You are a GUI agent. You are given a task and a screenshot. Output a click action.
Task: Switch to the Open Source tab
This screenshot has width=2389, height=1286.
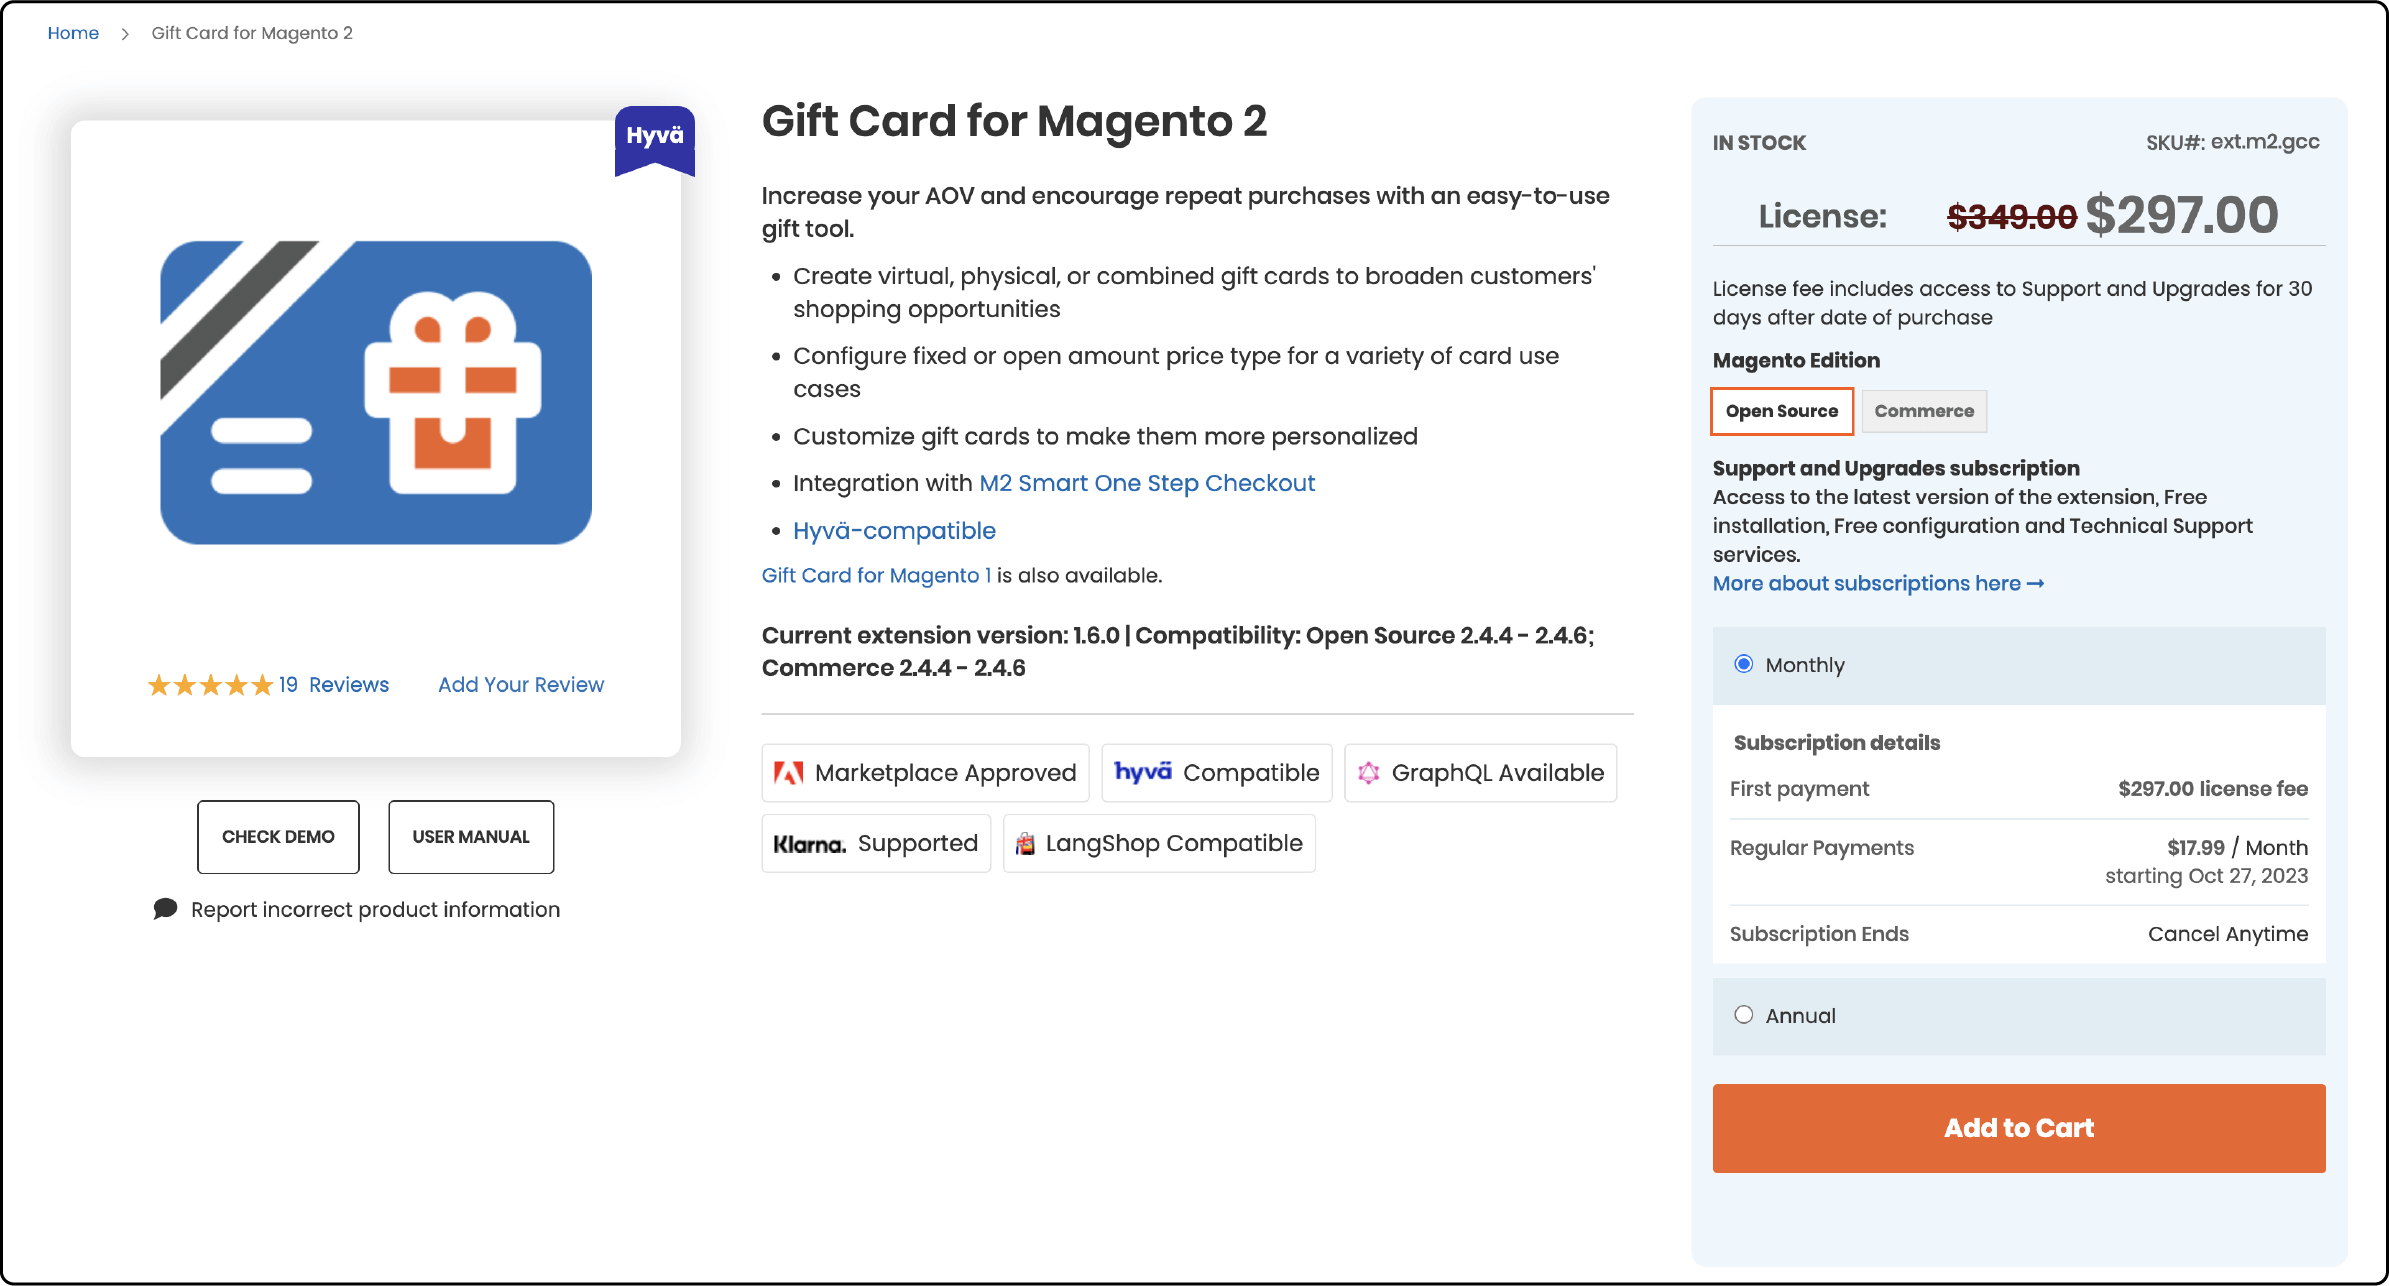tap(1781, 410)
